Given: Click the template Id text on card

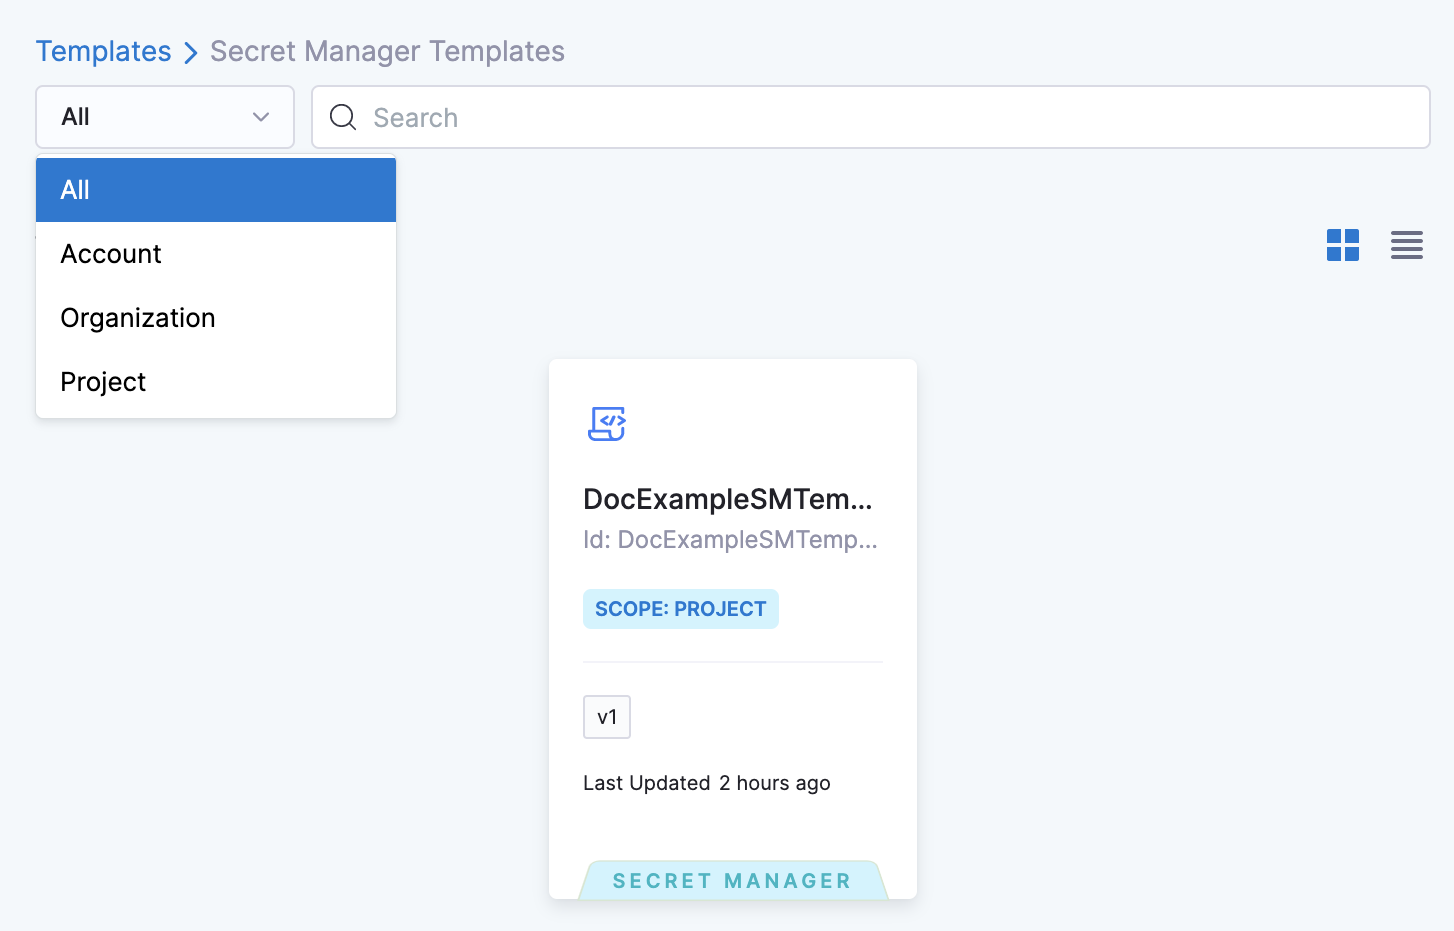Looking at the screenshot, I should tap(730, 540).
